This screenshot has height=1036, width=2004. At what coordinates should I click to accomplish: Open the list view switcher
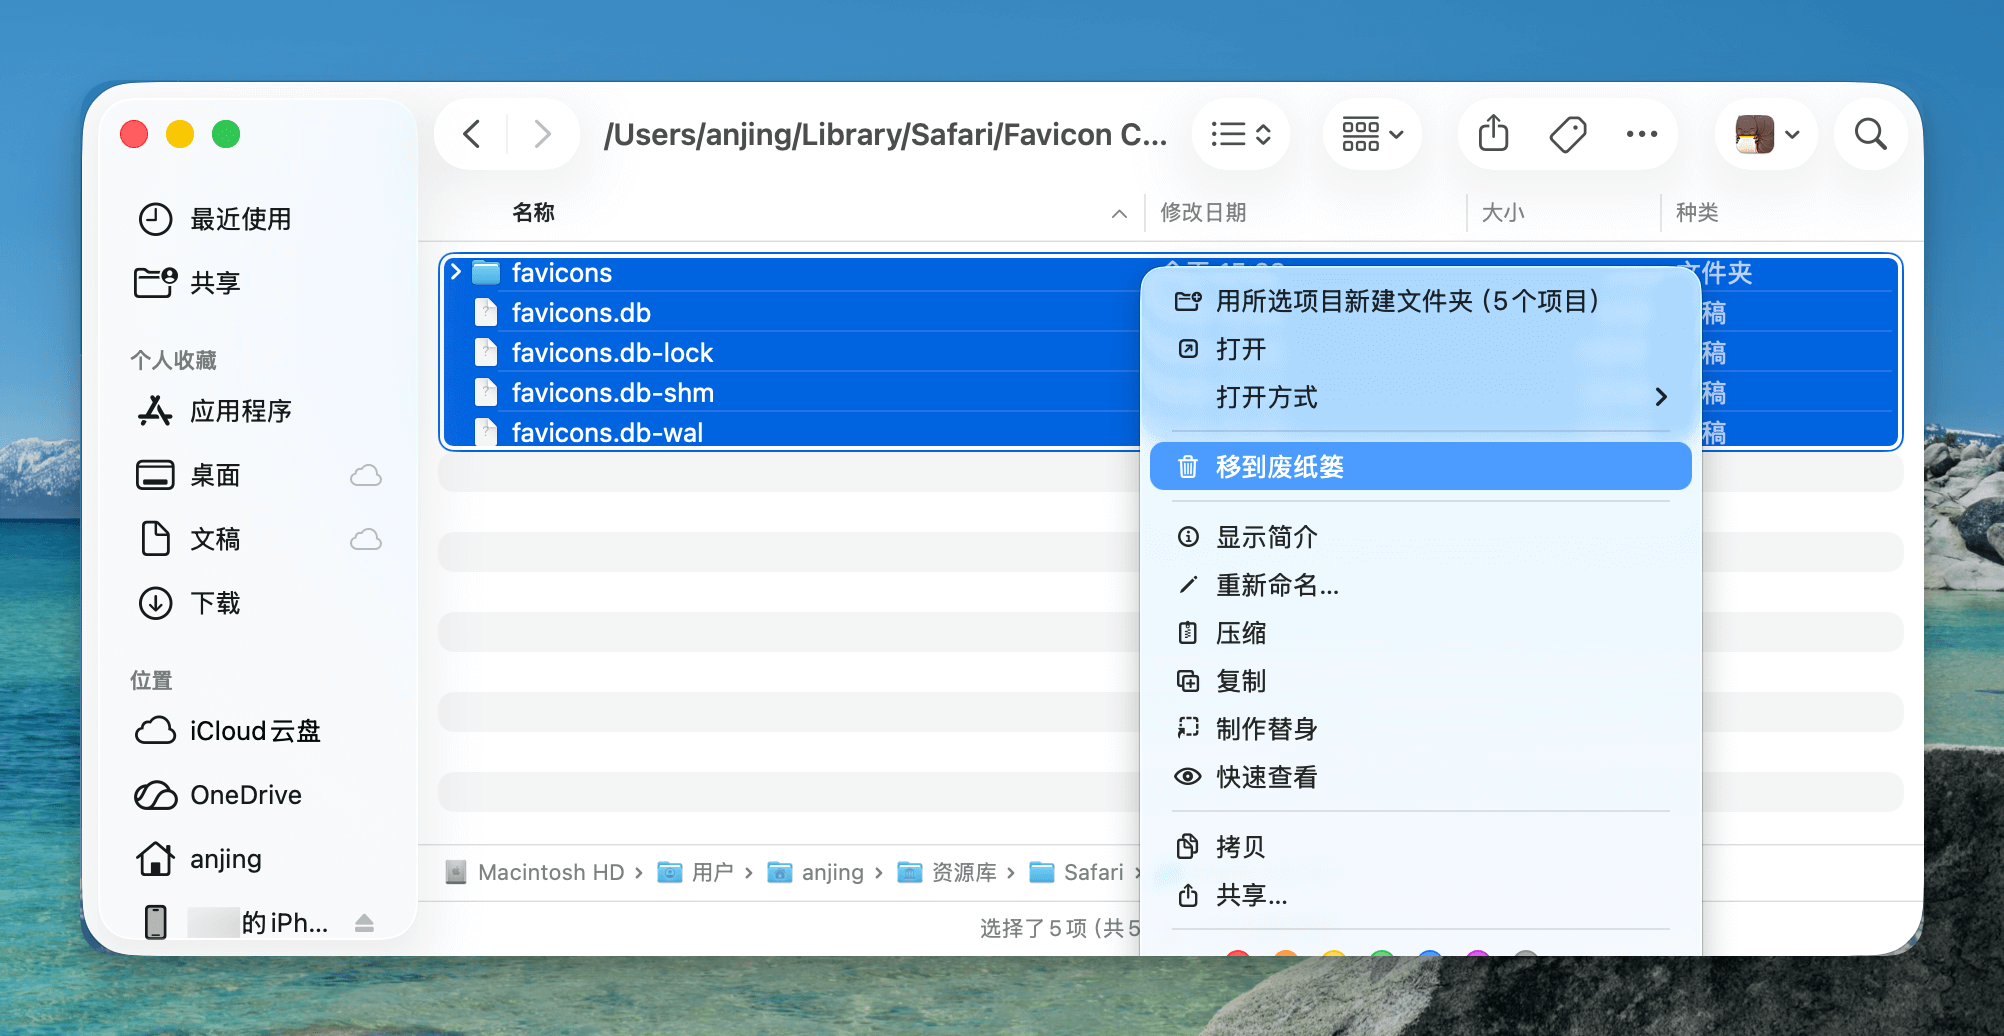(1241, 134)
